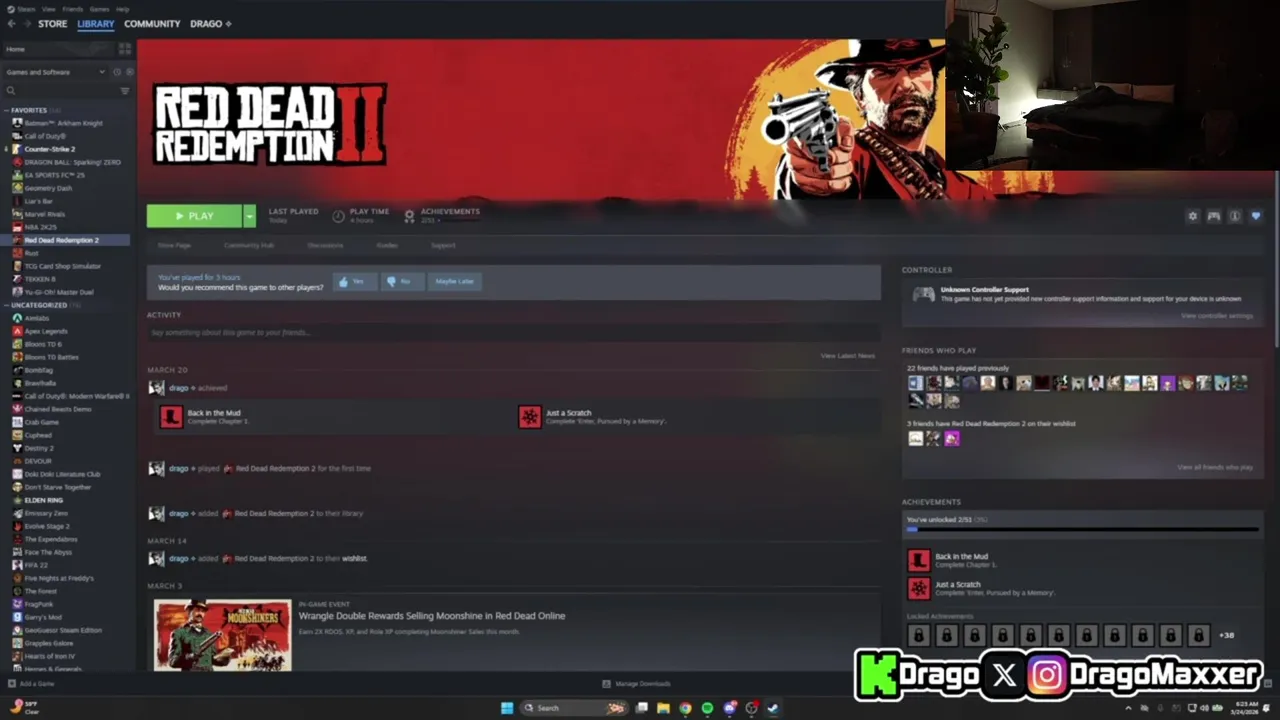This screenshot has height=720, width=1280.
Task: Click the Yes thumbs-up recommend button
Action: point(354,282)
